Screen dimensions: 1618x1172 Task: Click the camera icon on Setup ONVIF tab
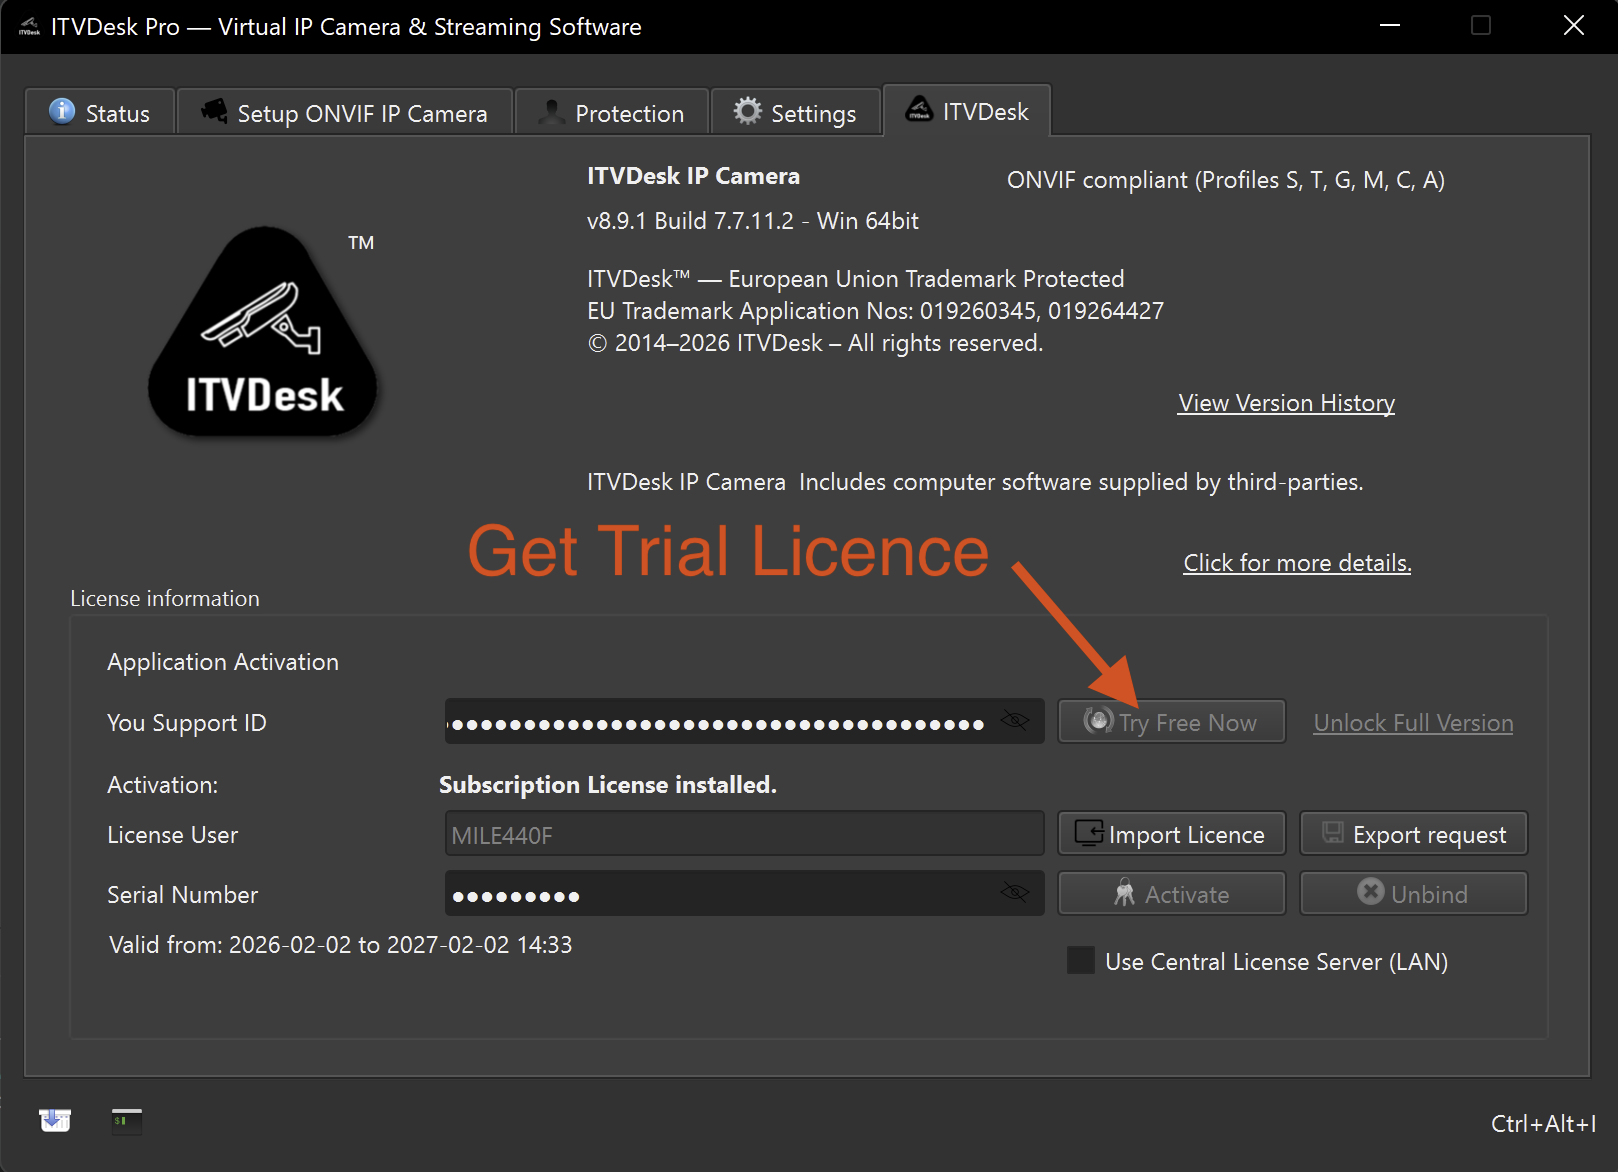(214, 111)
